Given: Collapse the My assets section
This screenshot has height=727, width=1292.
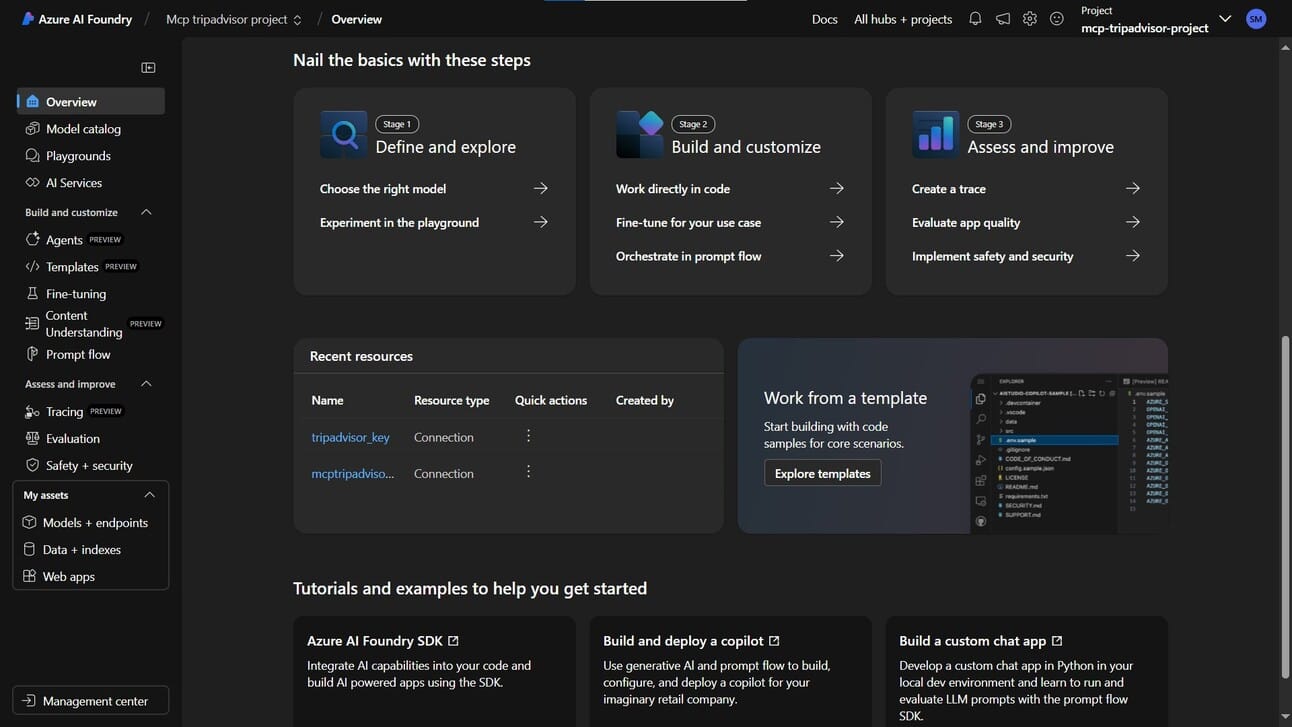Looking at the screenshot, I should click(149, 495).
